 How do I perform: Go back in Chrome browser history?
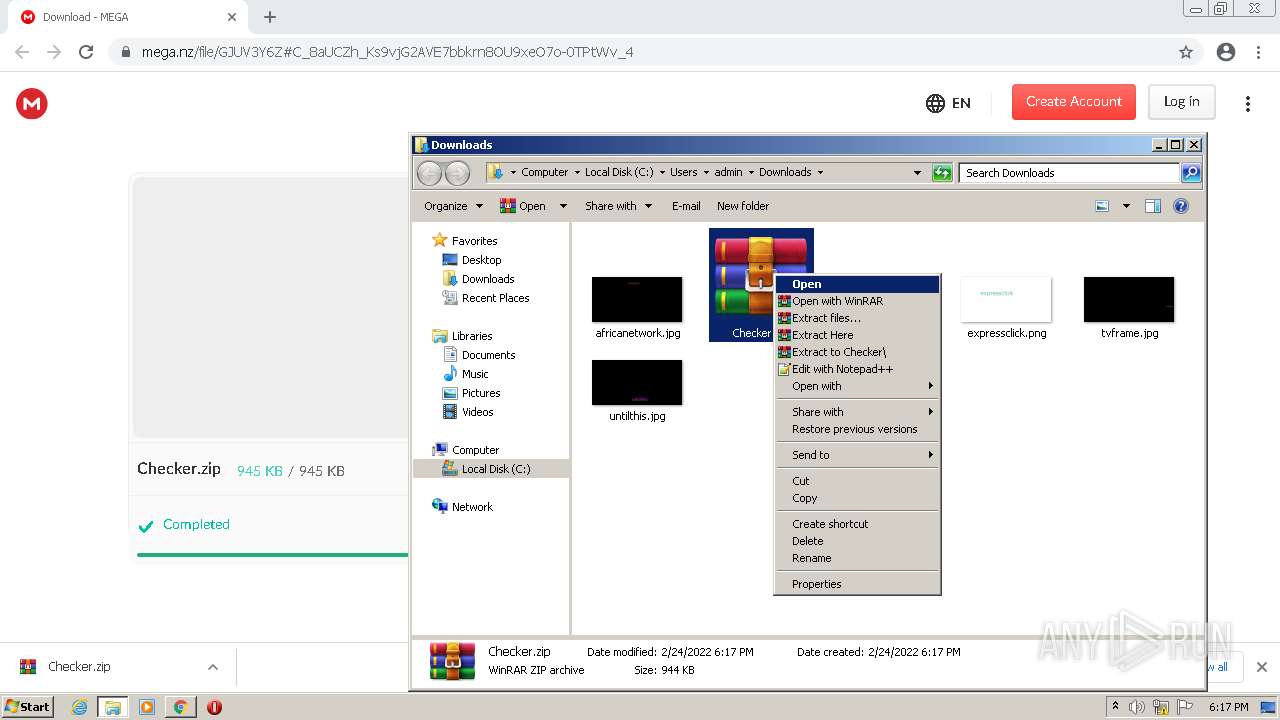pyautogui.click(x=22, y=52)
